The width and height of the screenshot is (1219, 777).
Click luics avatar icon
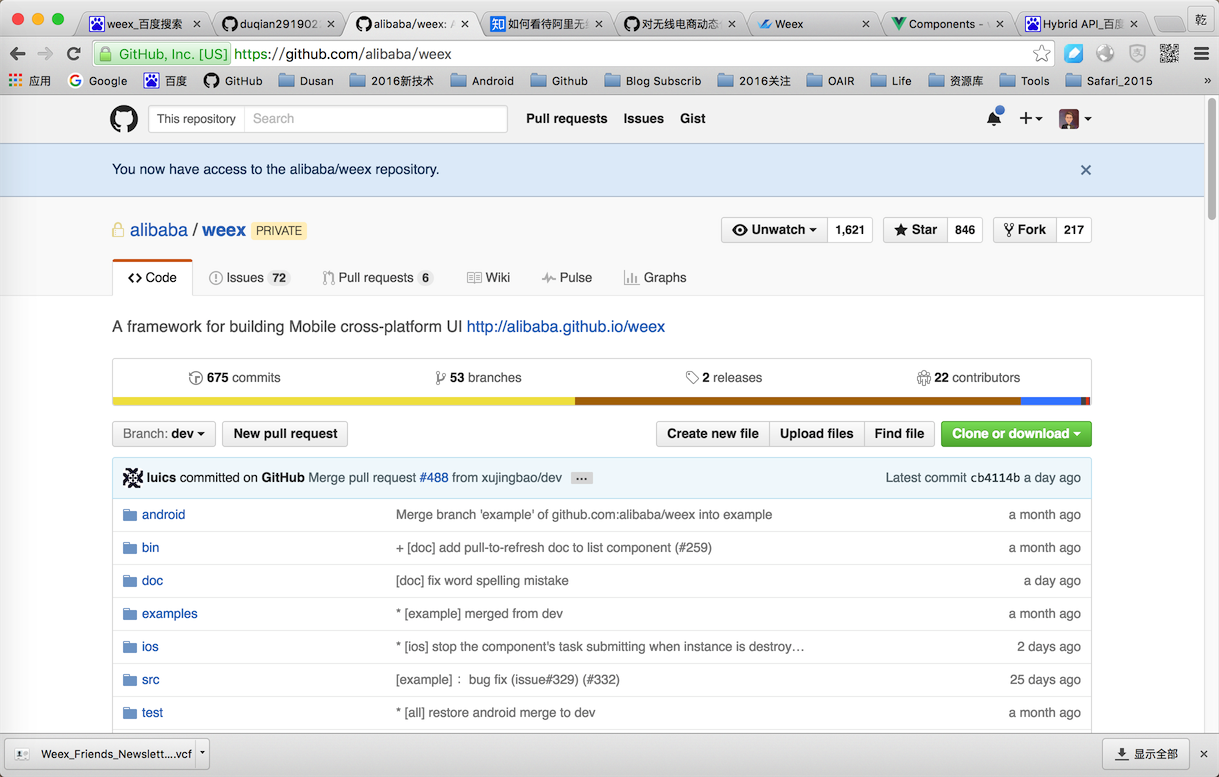point(132,478)
